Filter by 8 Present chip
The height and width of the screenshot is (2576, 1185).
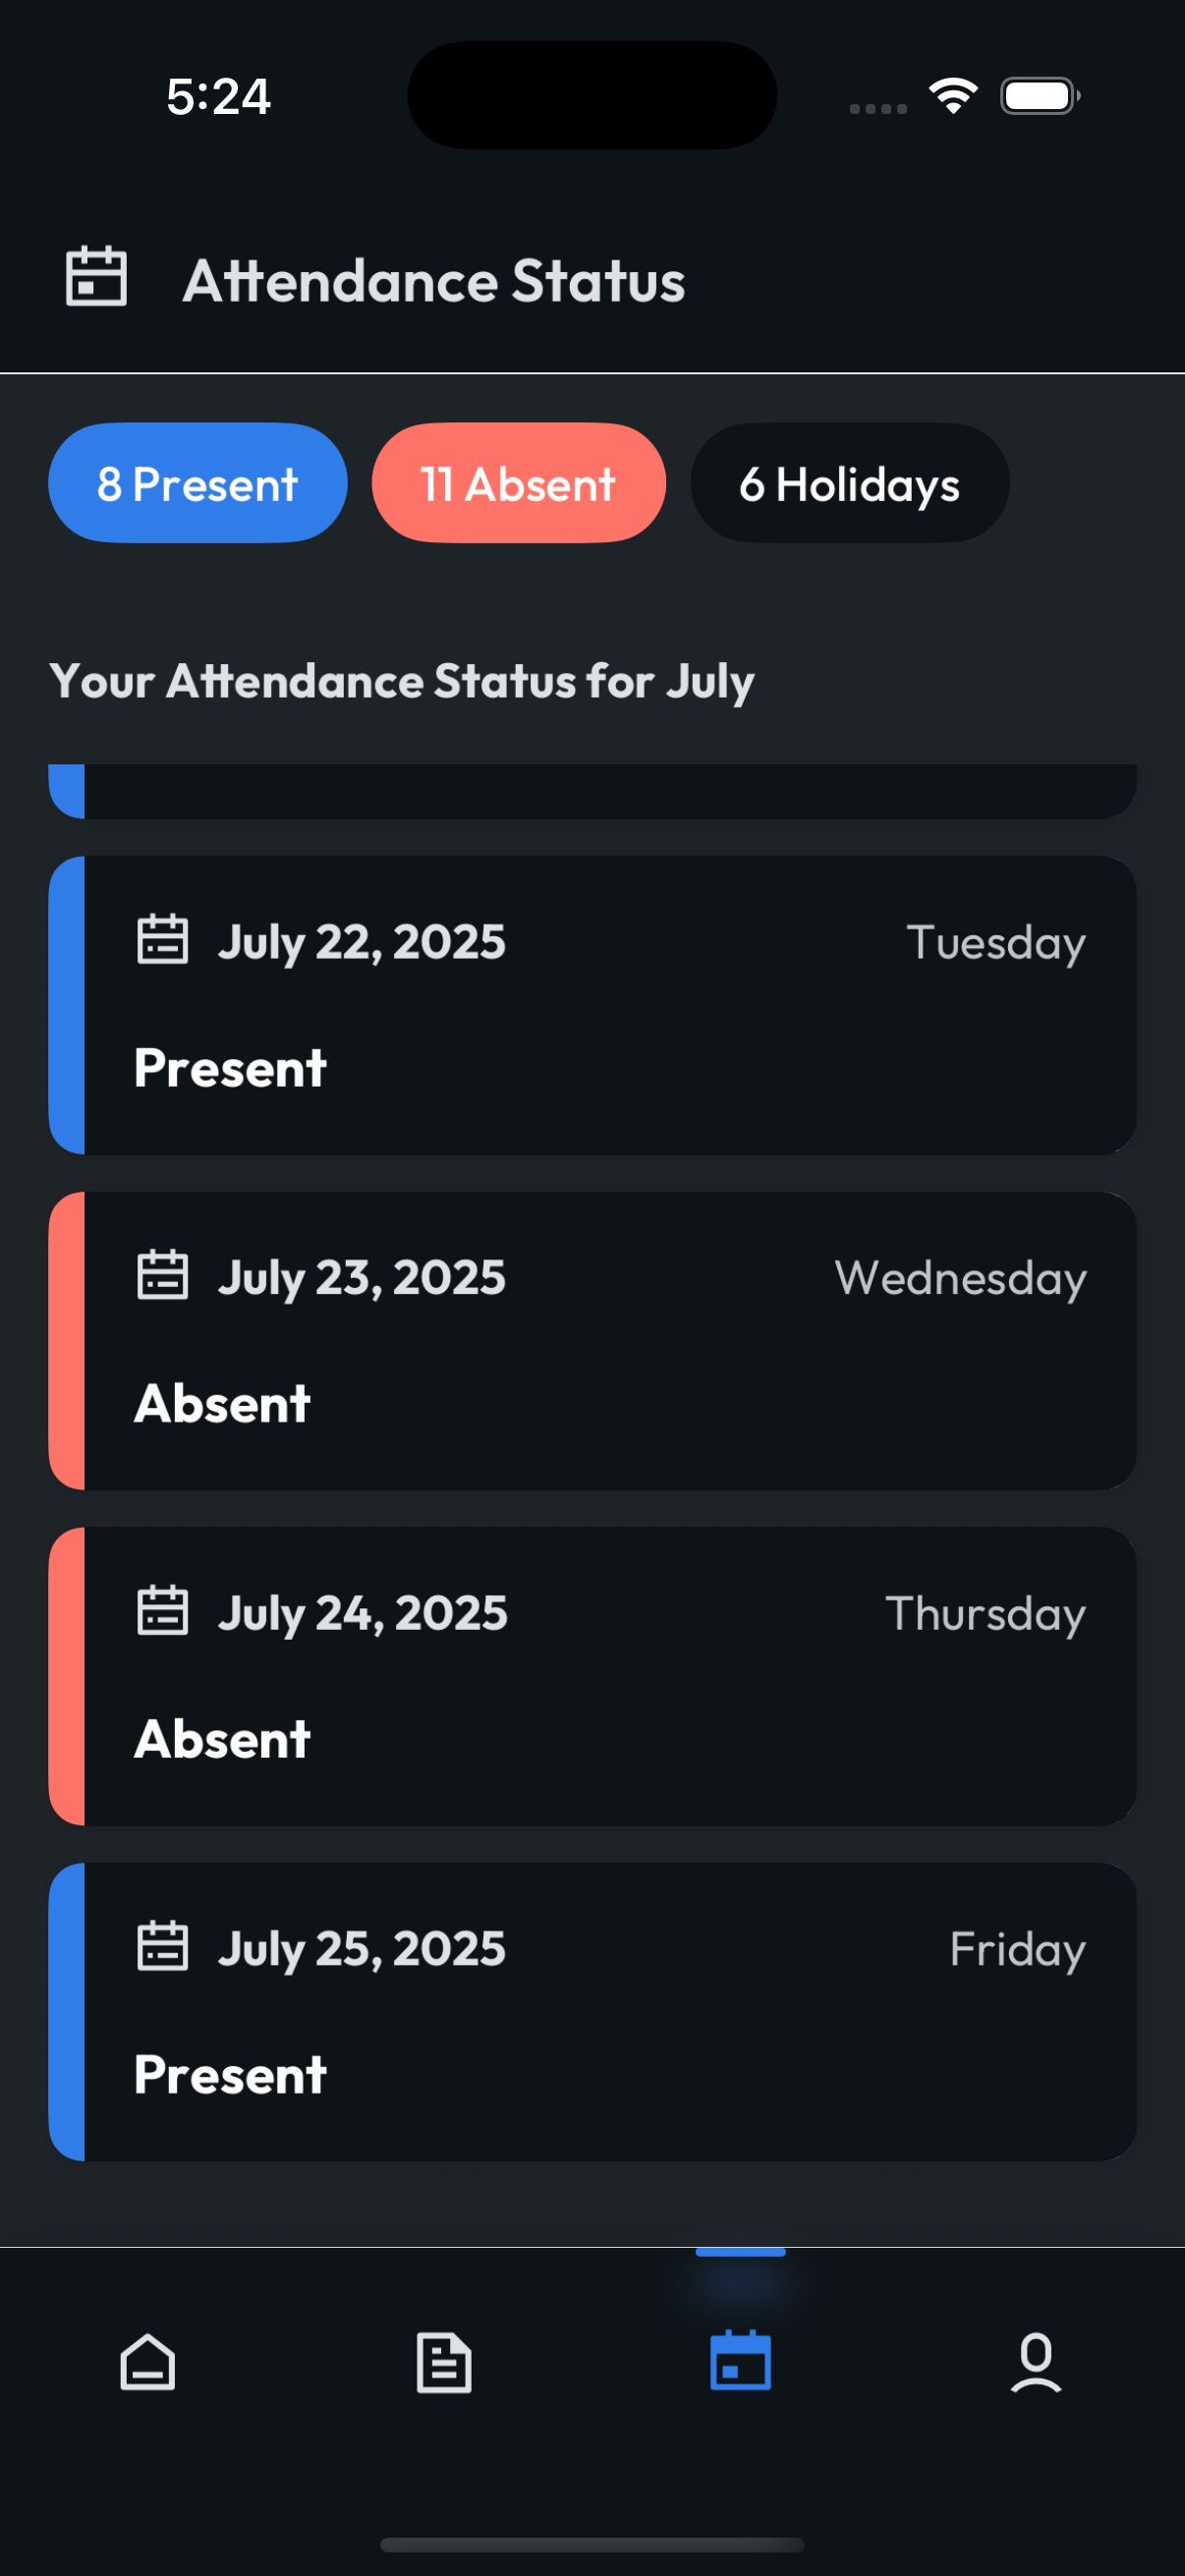pos(197,483)
